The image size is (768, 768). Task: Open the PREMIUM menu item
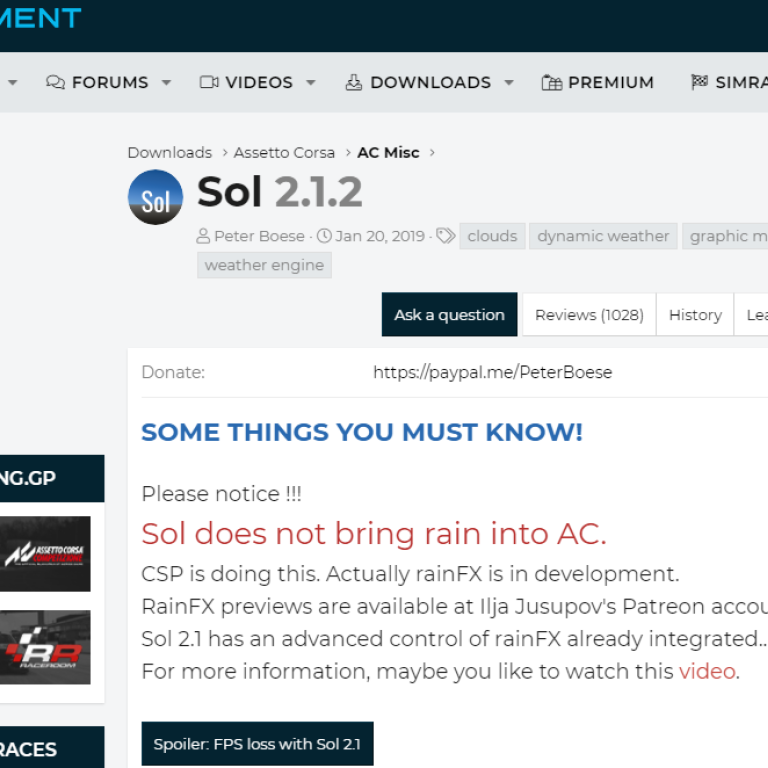click(610, 82)
